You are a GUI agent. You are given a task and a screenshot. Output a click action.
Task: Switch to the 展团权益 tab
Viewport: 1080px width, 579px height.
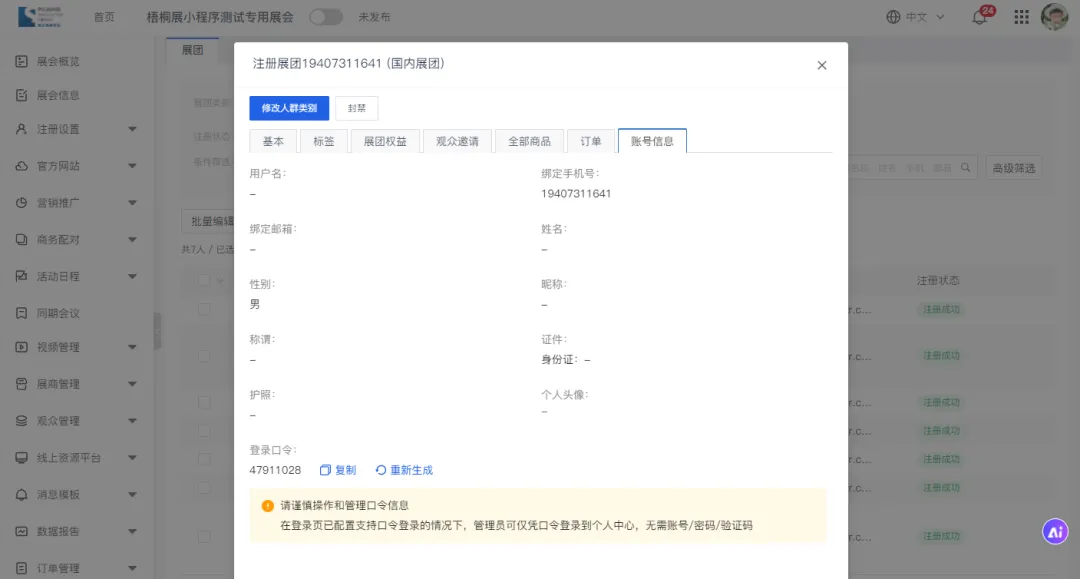(x=385, y=141)
